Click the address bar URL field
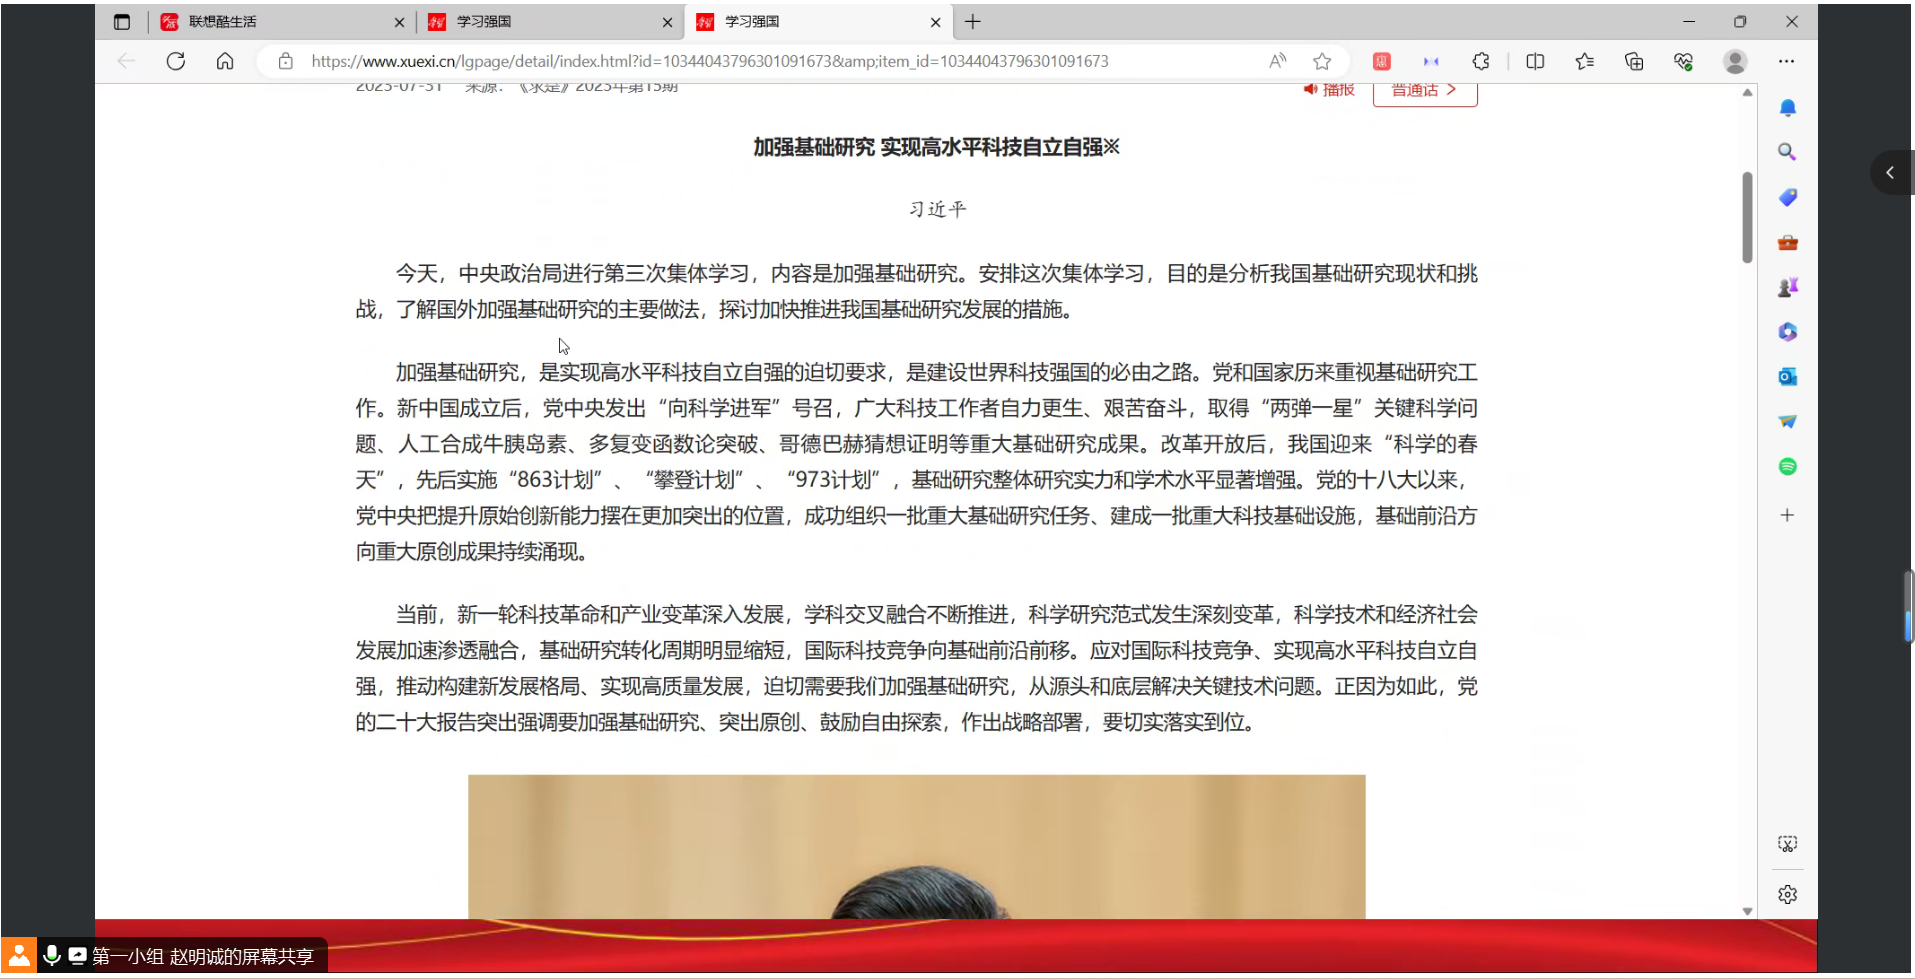This screenshot has height=979, width=1915. (710, 62)
